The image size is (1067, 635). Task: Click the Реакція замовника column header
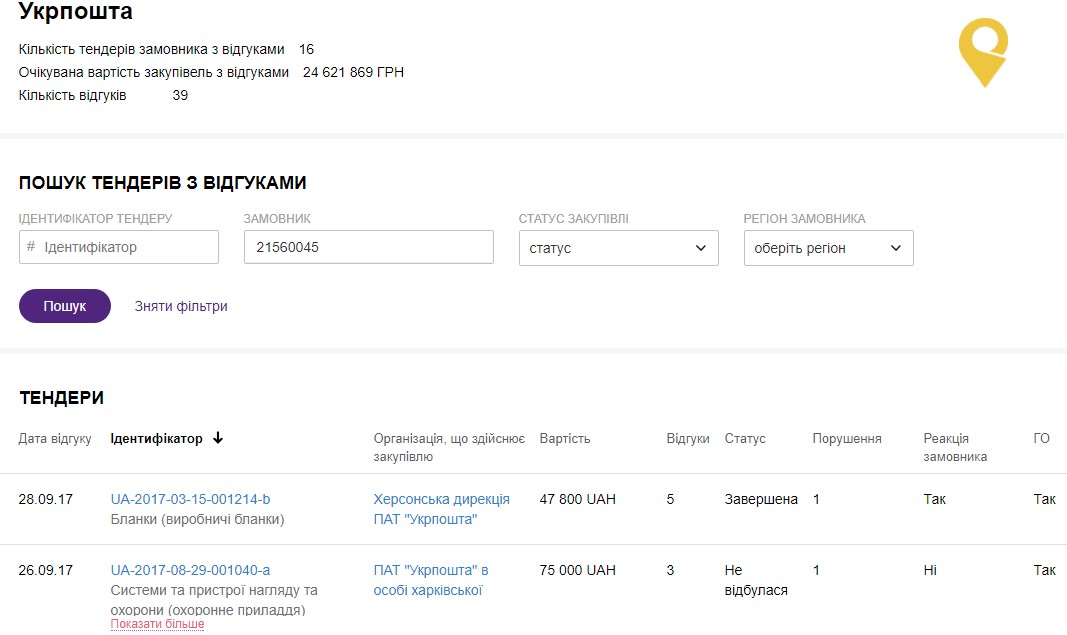[x=955, y=447]
